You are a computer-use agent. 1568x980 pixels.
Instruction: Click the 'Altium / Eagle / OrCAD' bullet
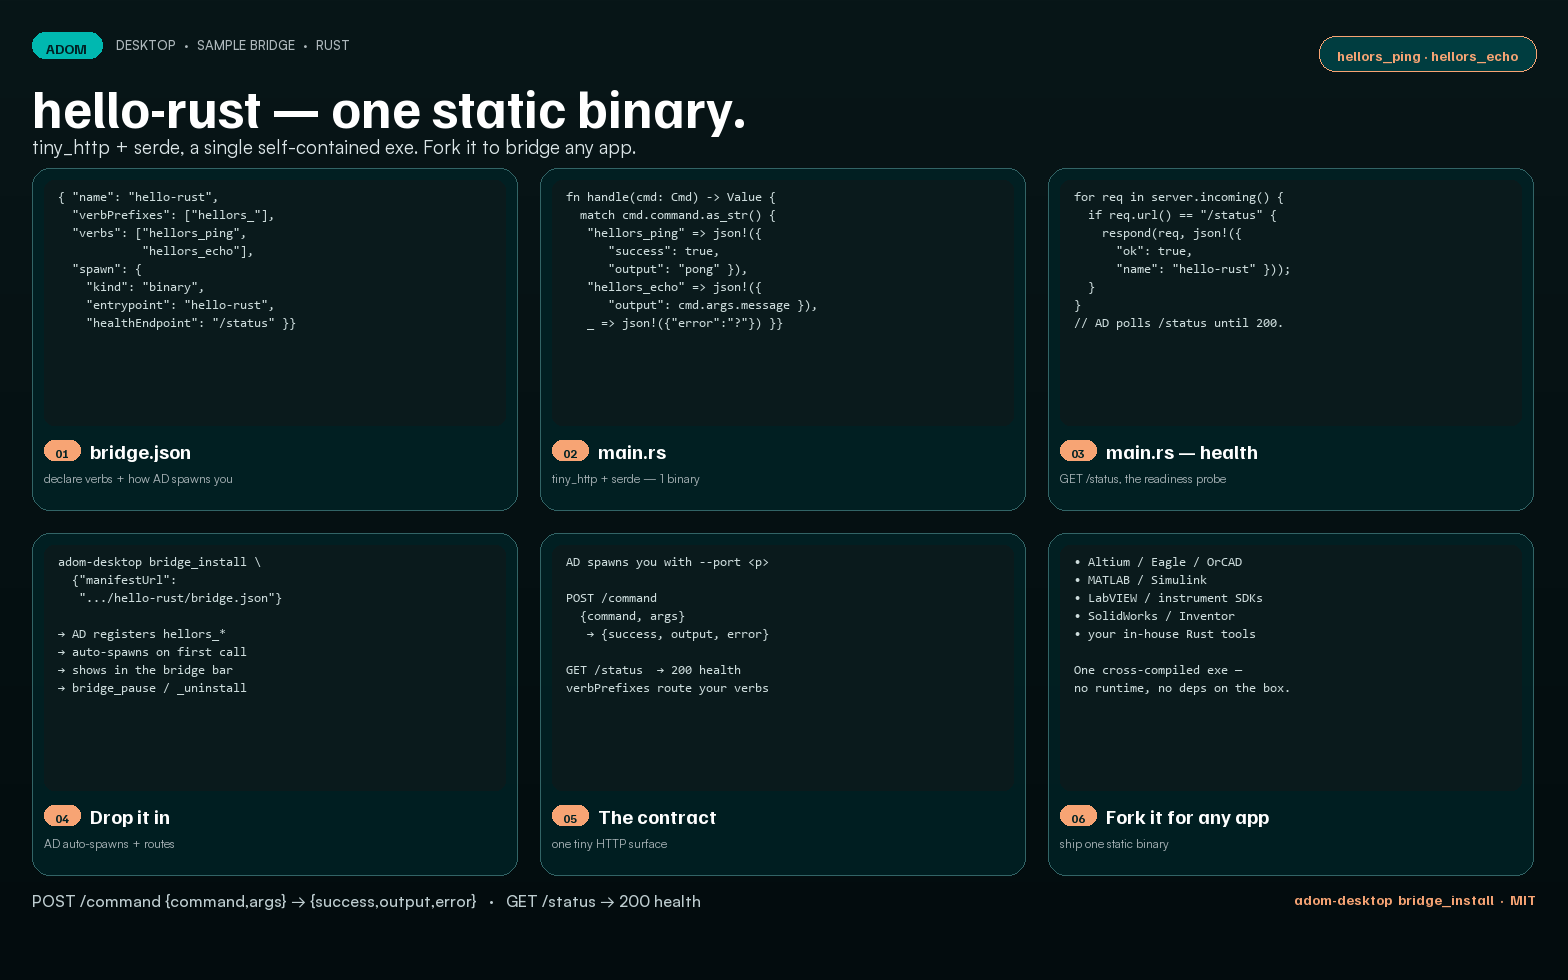click(x=1158, y=562)
